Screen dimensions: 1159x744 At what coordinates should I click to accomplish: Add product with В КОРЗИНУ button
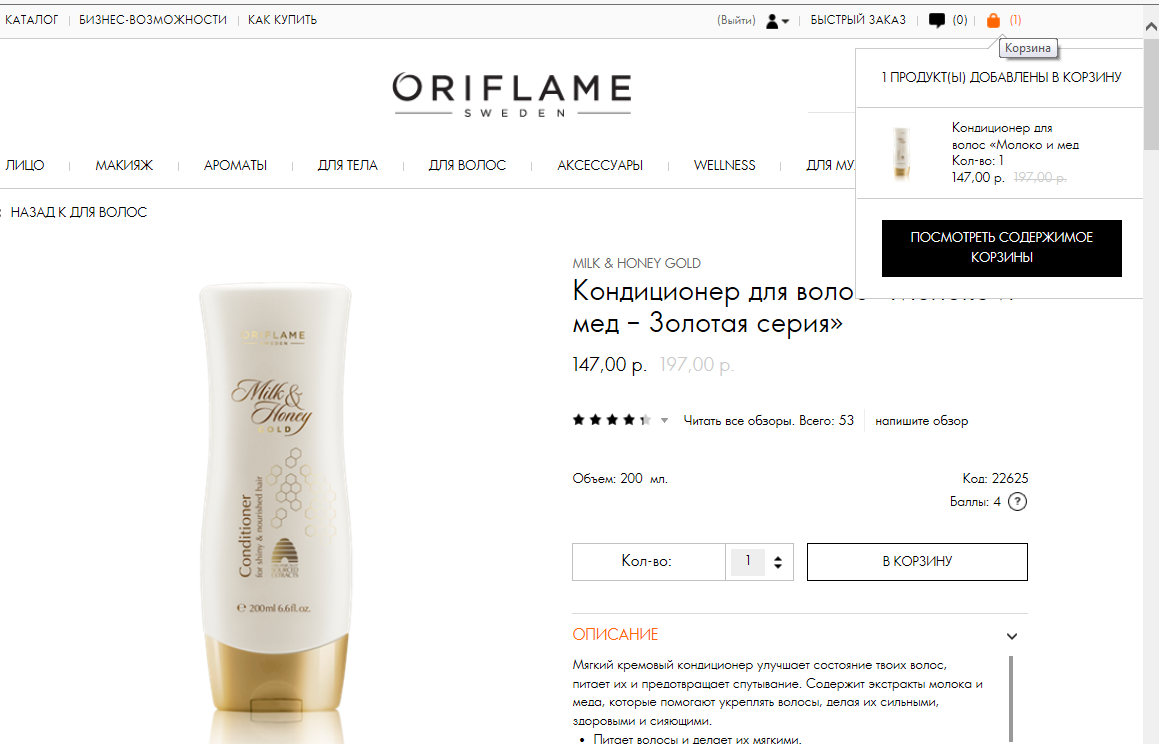tap(917, 562)
